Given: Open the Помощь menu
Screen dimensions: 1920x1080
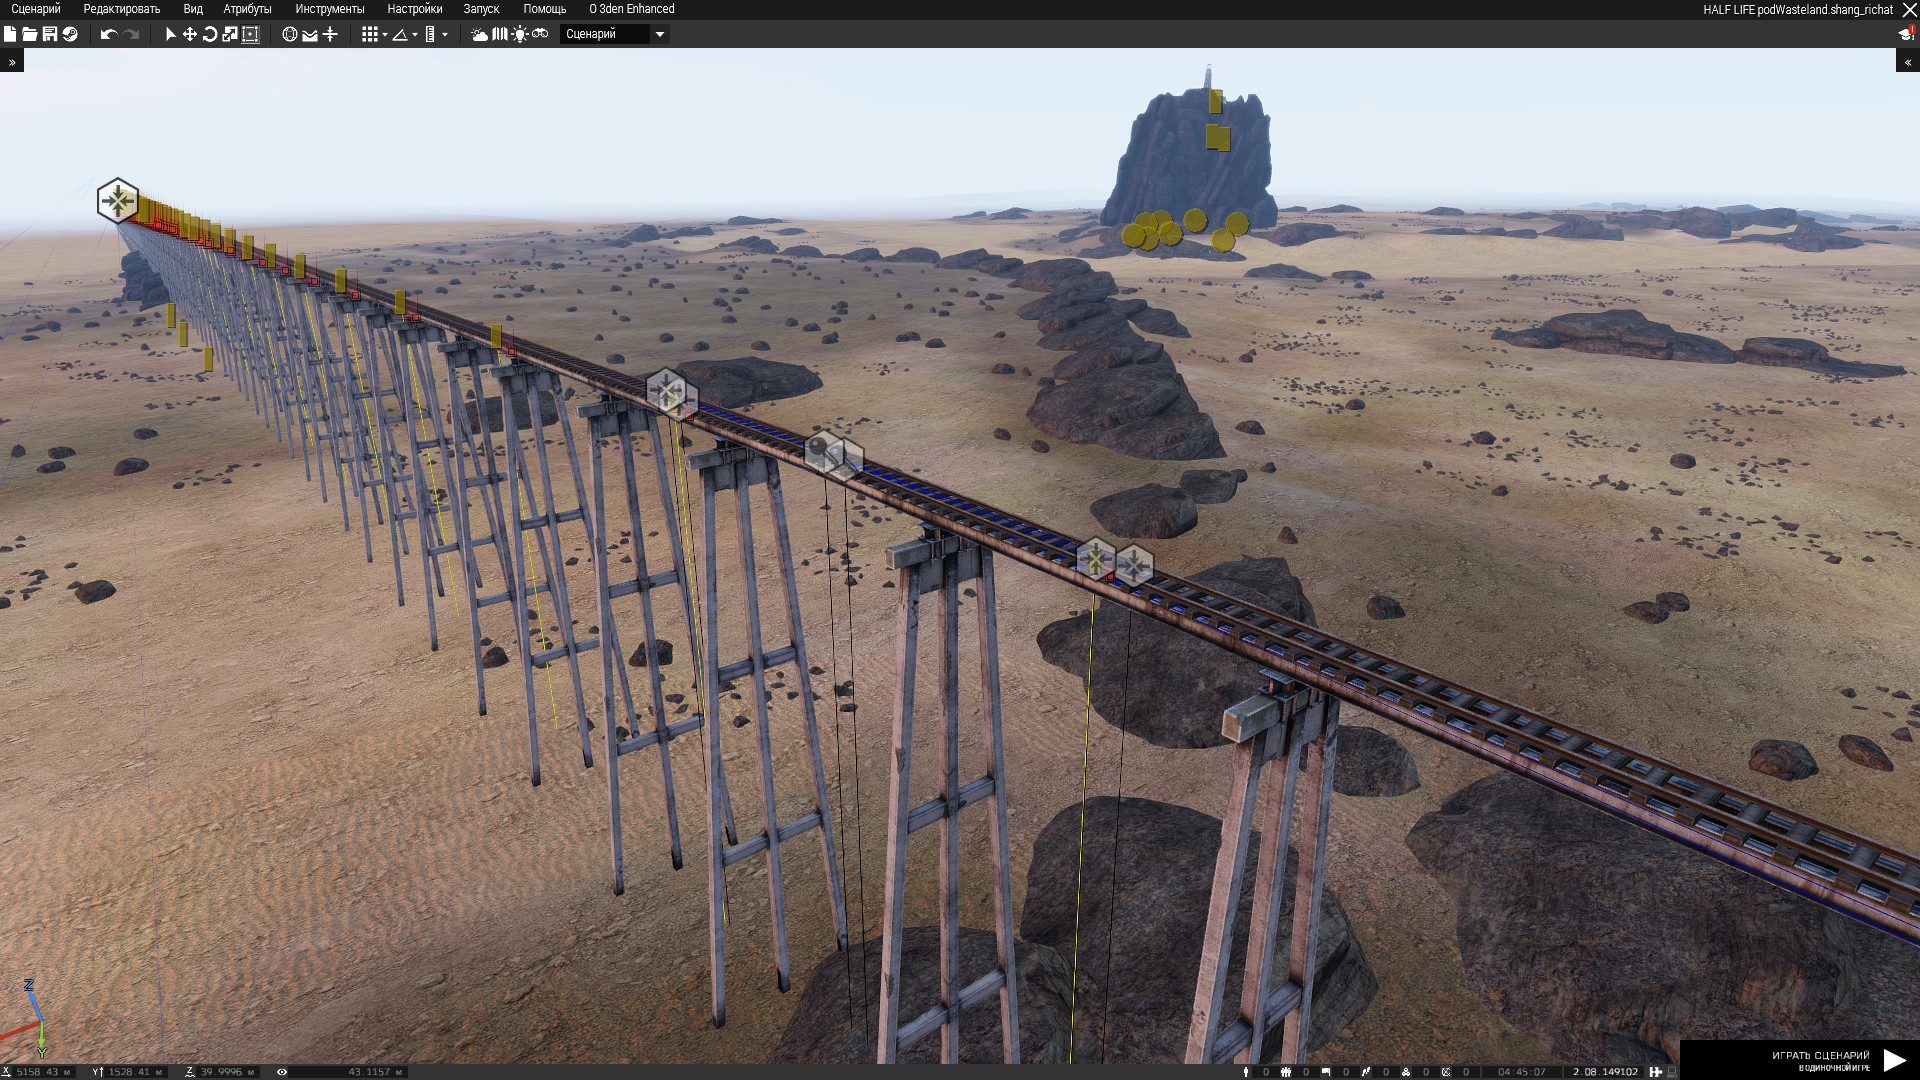Looking at the screenshot, I should pos(545,9).
